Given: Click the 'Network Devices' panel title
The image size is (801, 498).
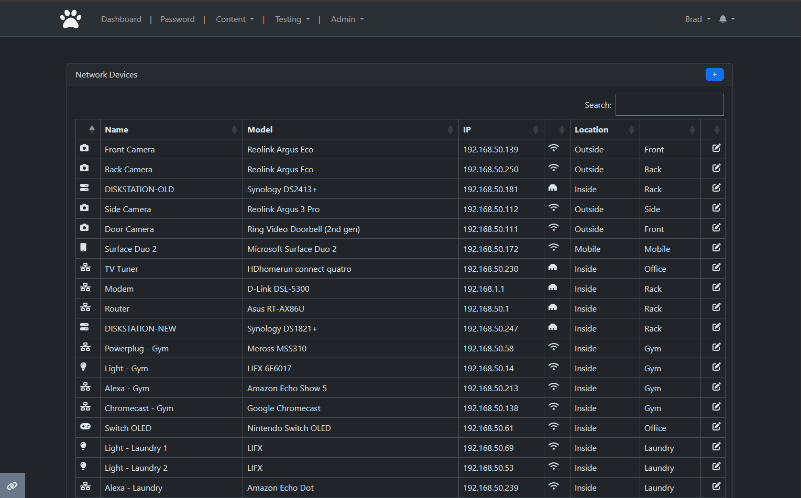Looking at the screenshot, I should (106, 75).
